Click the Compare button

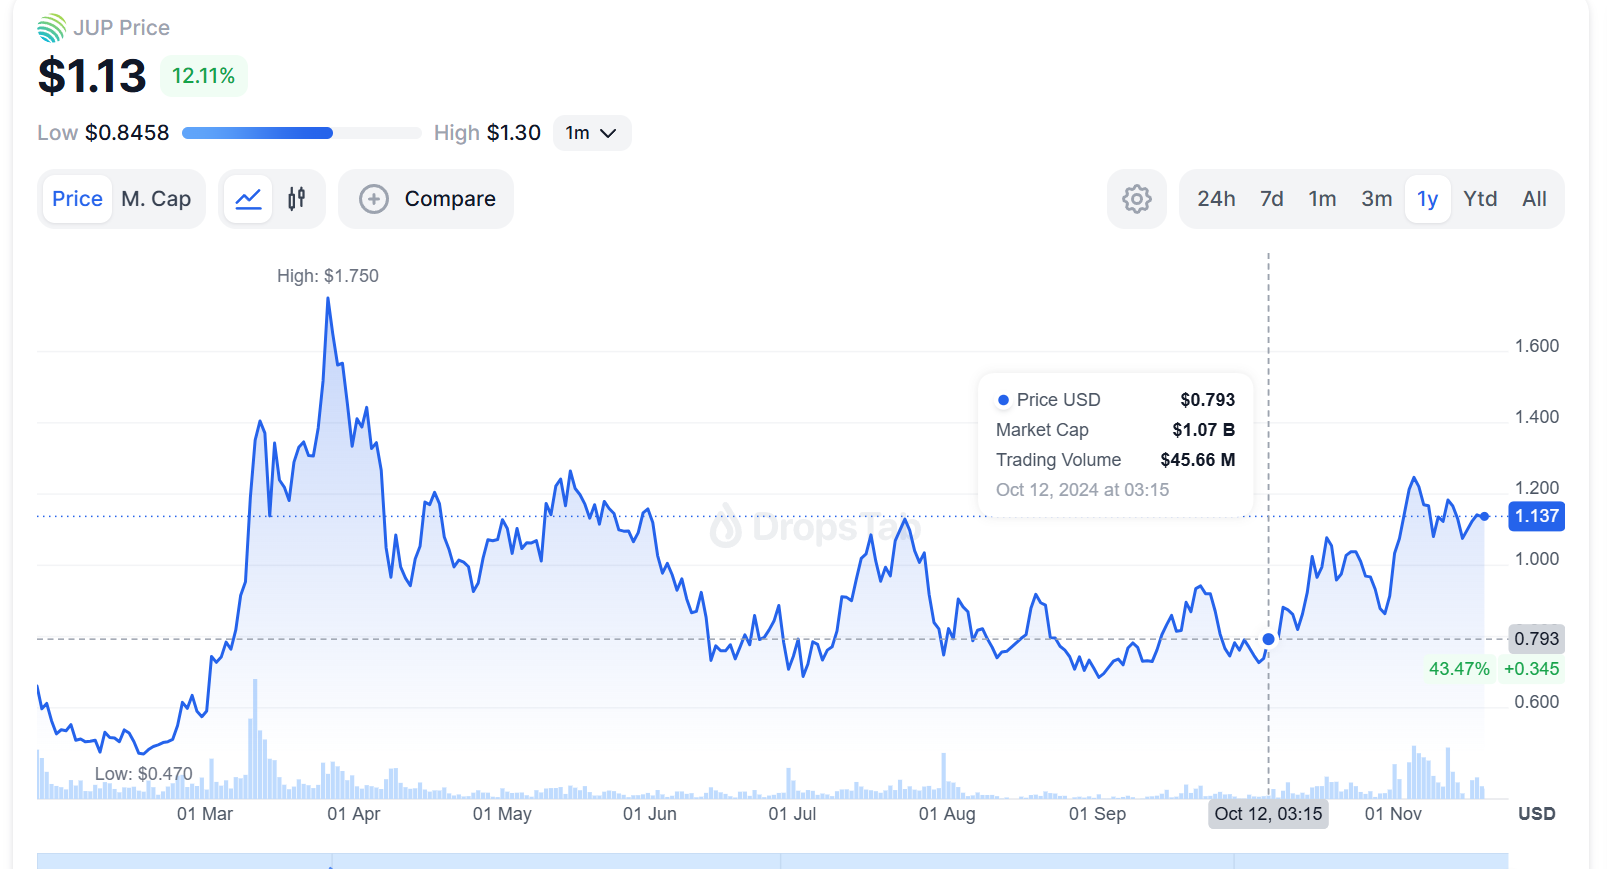pyautogui.click(x=449, y=199)
